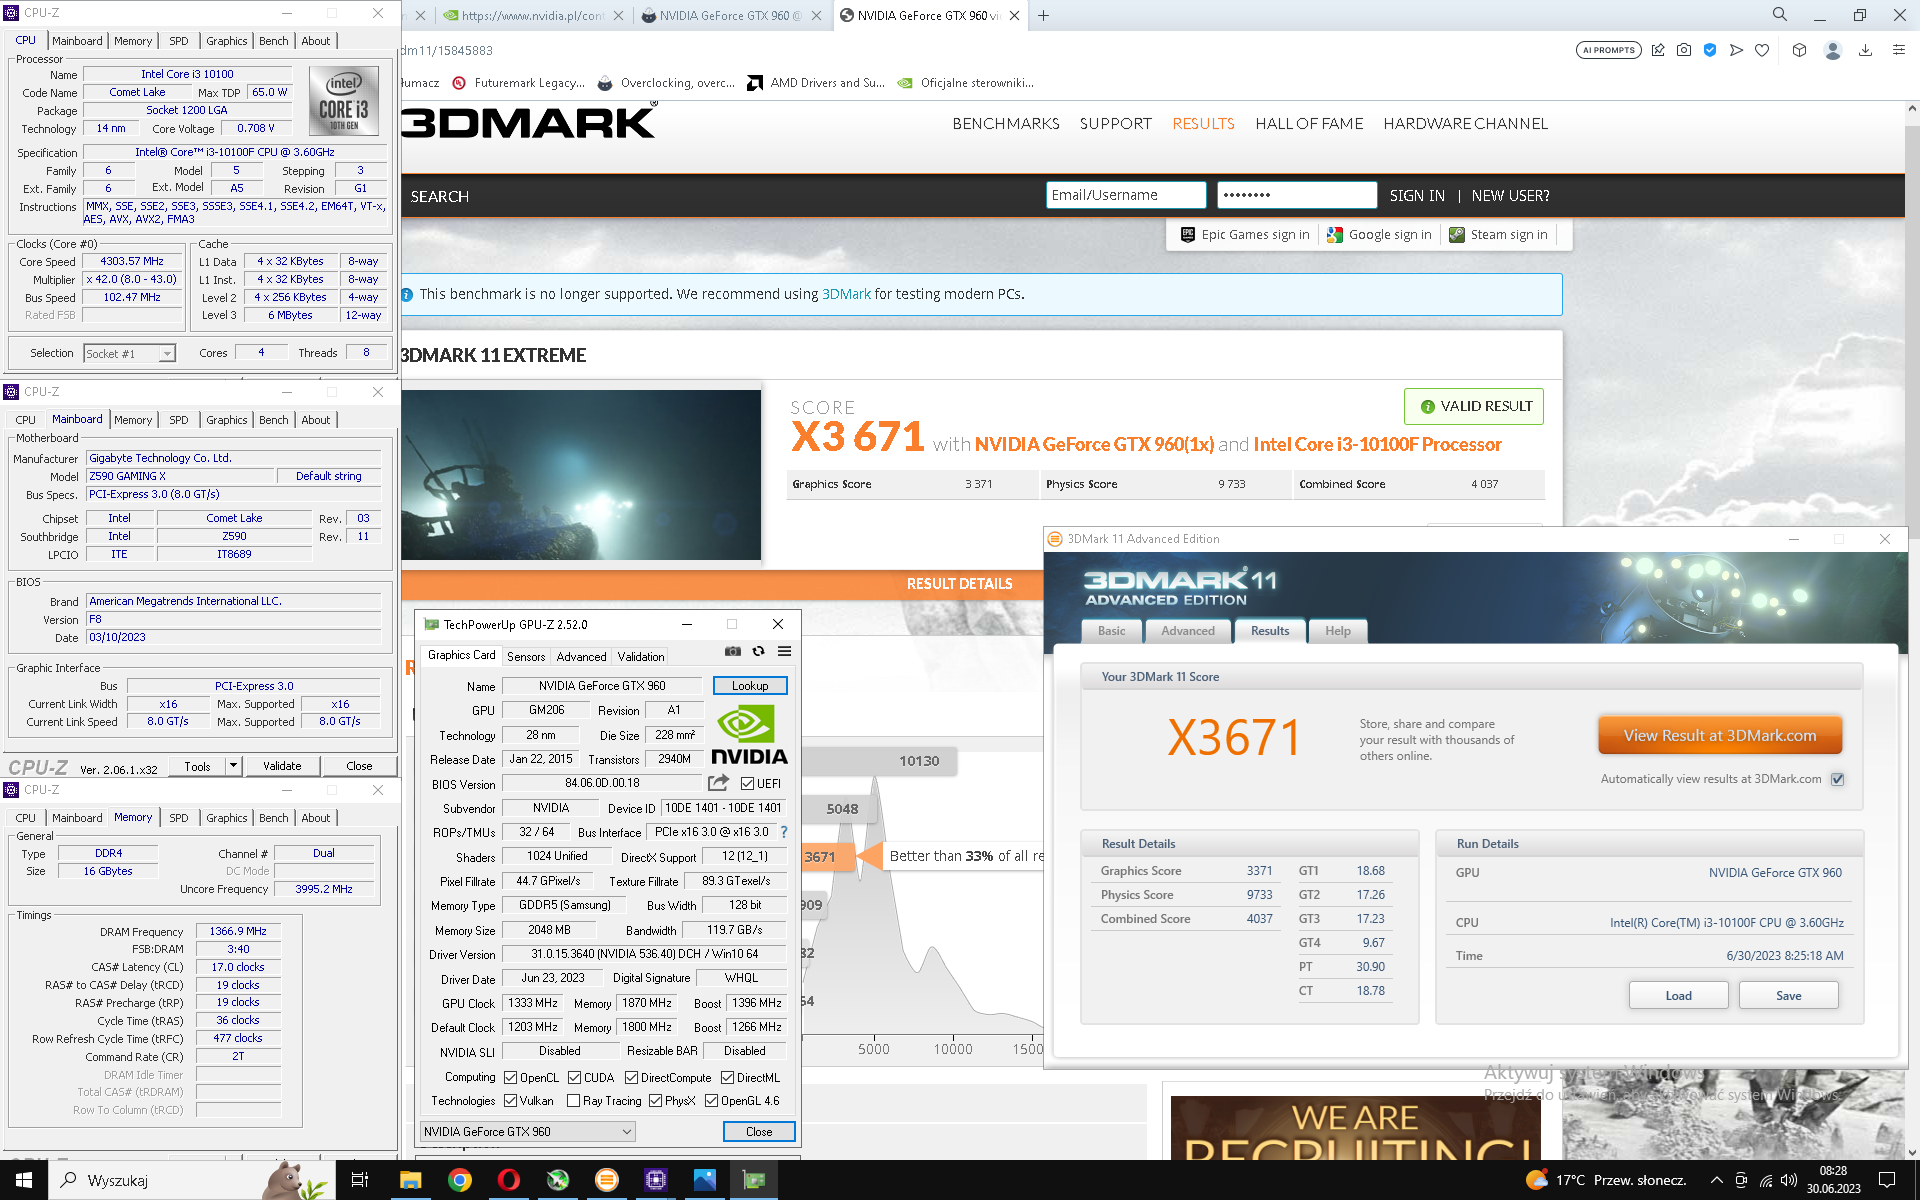This screenshot has height=1200, width=1920.
Task: Open the notification center icon
Action: [1887, 1180]
